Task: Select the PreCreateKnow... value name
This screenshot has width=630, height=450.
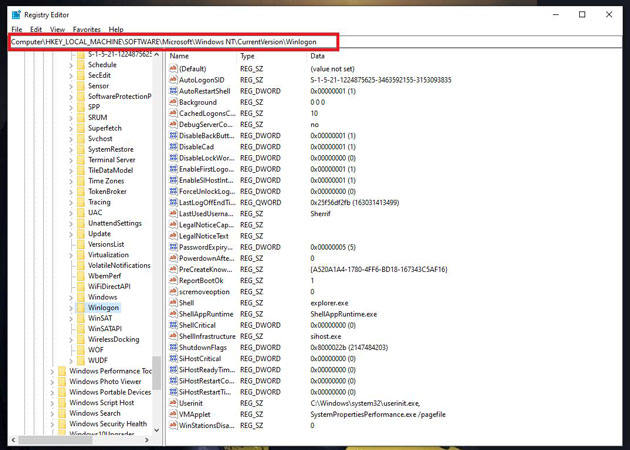Action: pyautogui.click(x=206, y=269)
